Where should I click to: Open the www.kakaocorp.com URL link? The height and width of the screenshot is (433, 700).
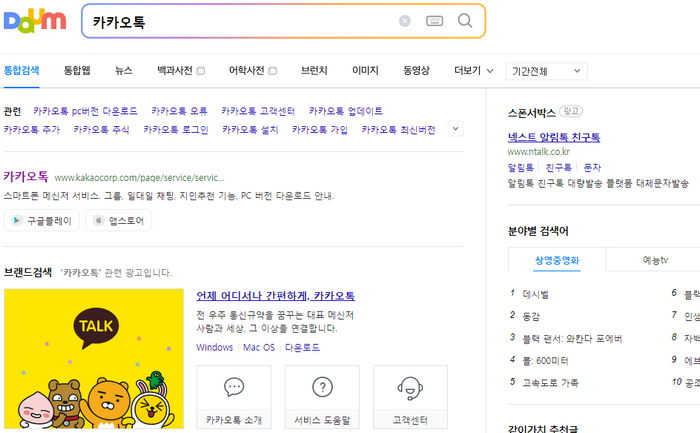click(x=139, y=178)
